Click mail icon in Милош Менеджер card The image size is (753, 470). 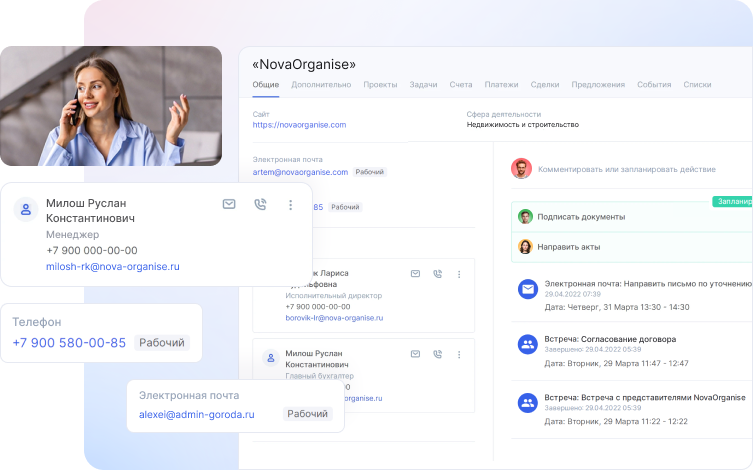coord(229,204)
